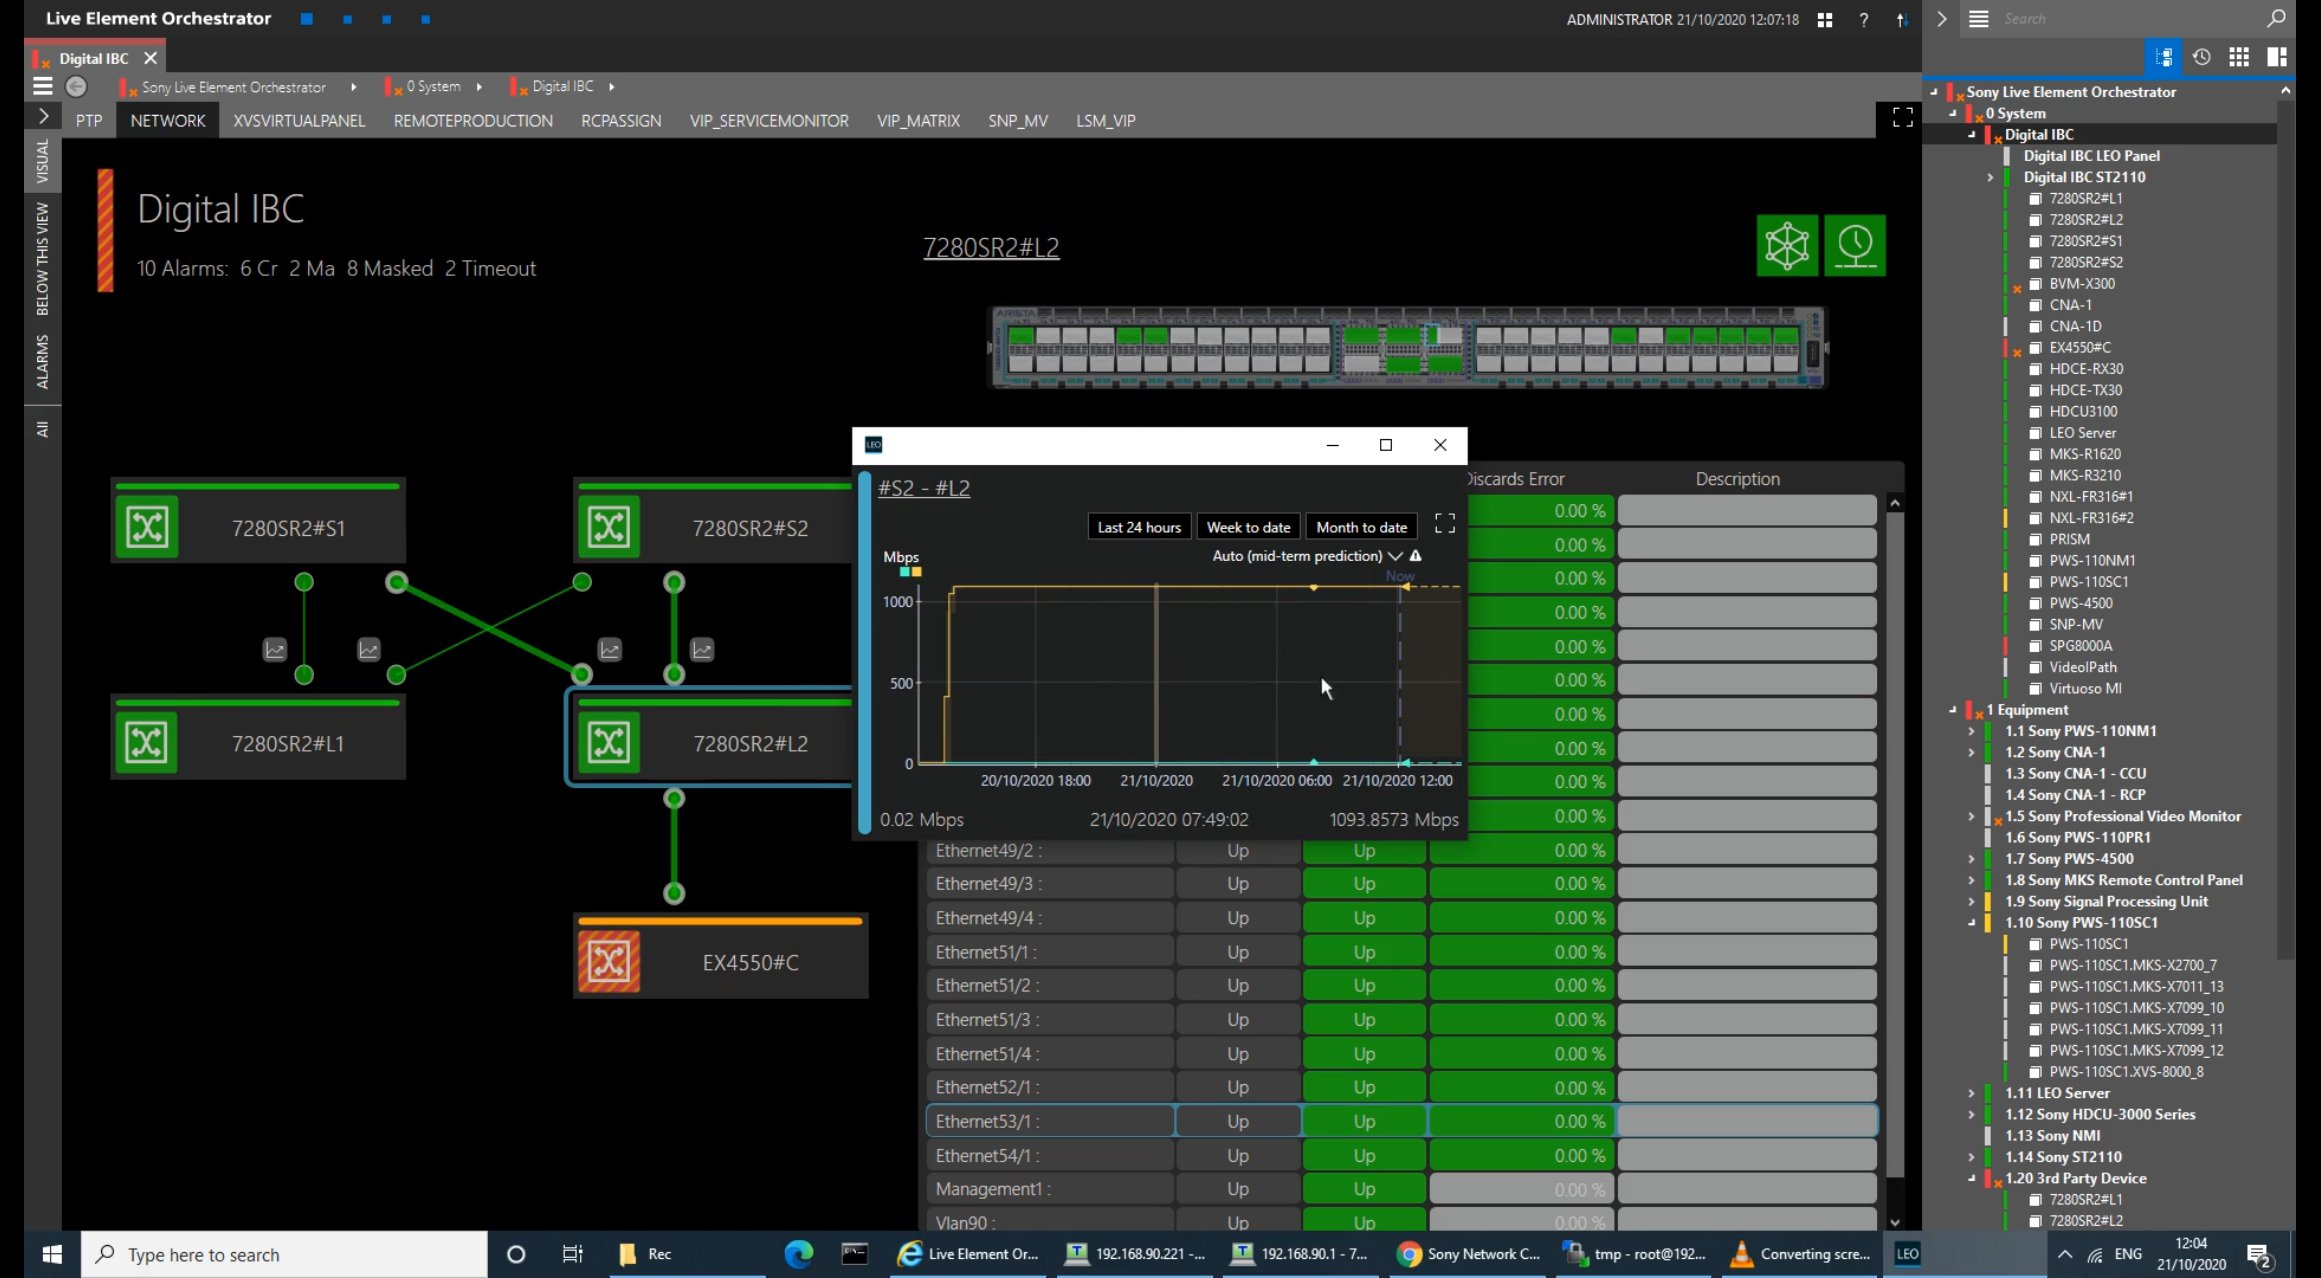Toggle the BELOW THIS VIEW side tab
This screenshot has height=1278, width=2321.
tap(42, 258)
